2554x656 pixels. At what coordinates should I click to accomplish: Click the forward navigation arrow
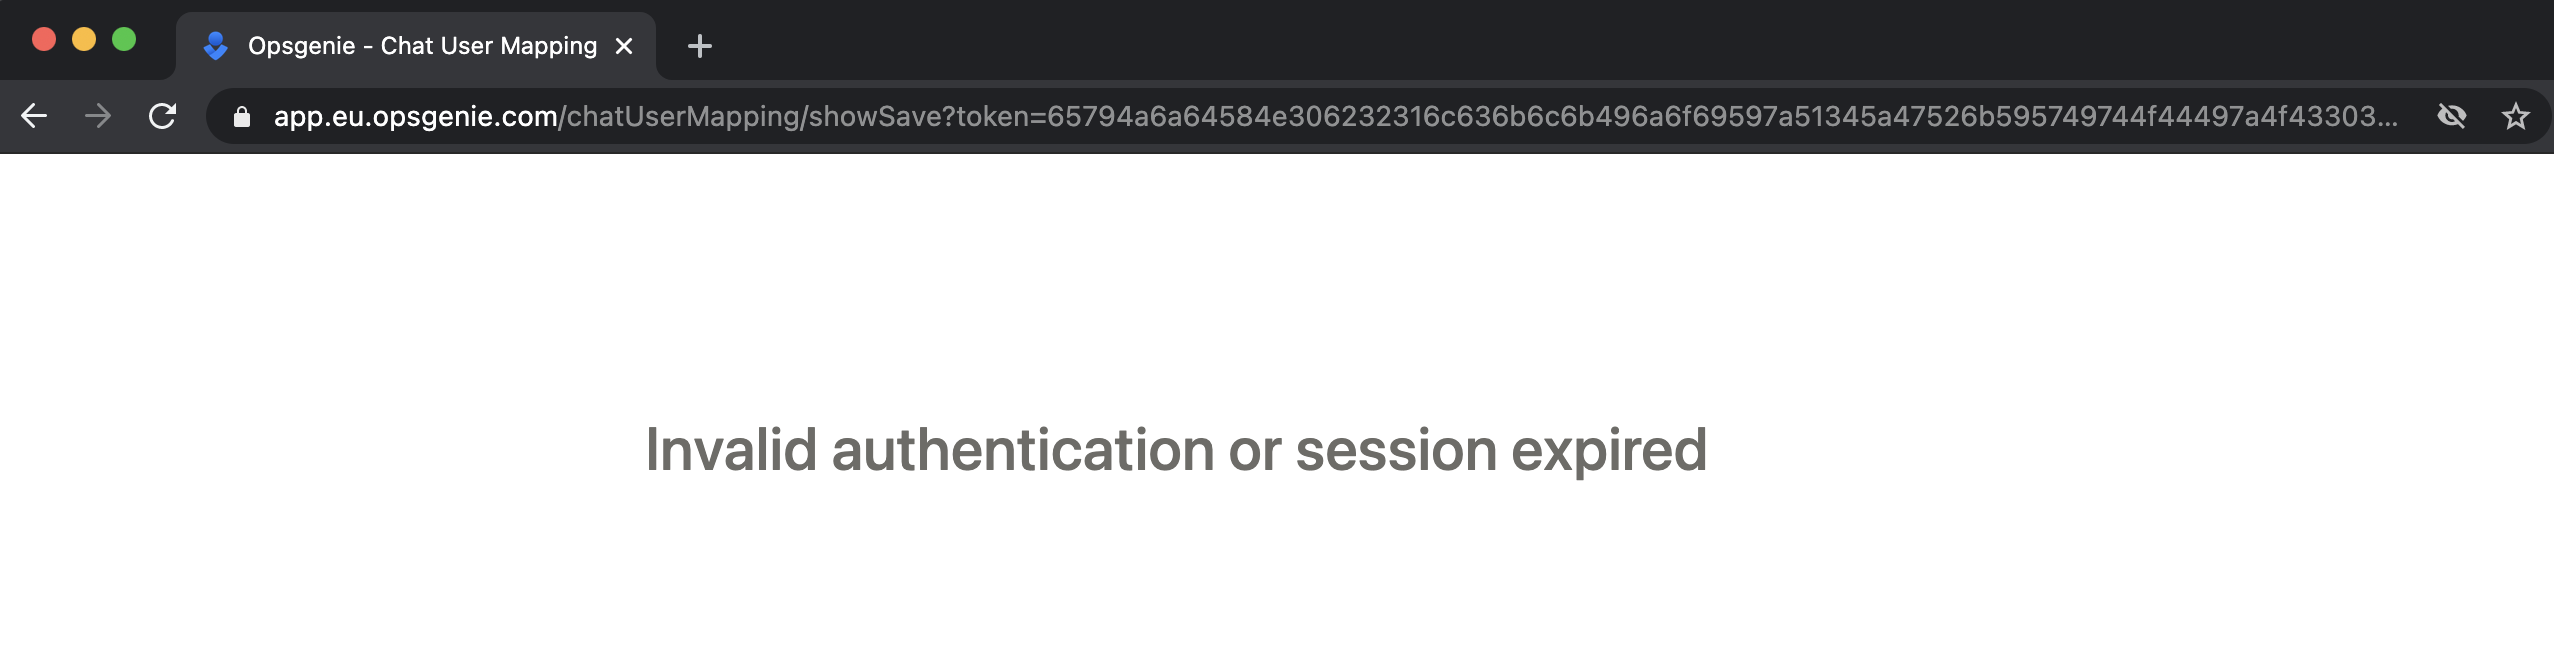[98, 116]
